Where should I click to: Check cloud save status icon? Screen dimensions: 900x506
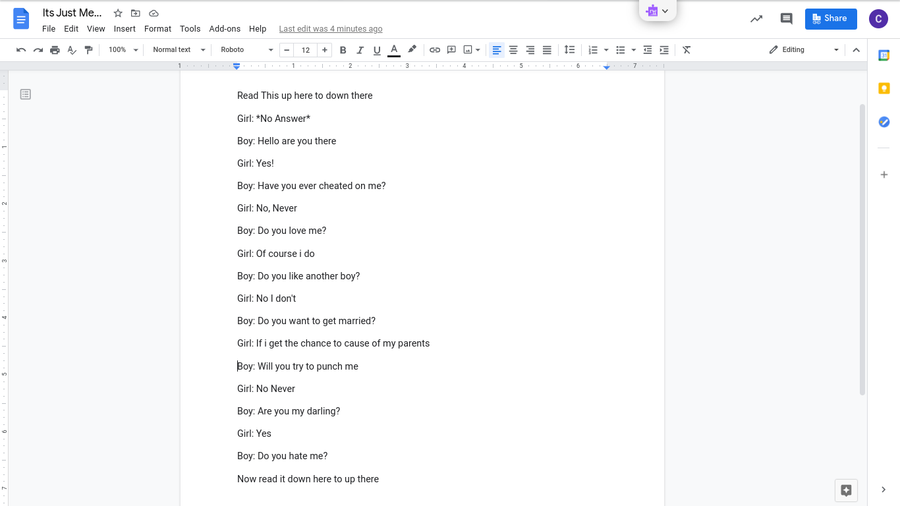click(x=154, y=13)
